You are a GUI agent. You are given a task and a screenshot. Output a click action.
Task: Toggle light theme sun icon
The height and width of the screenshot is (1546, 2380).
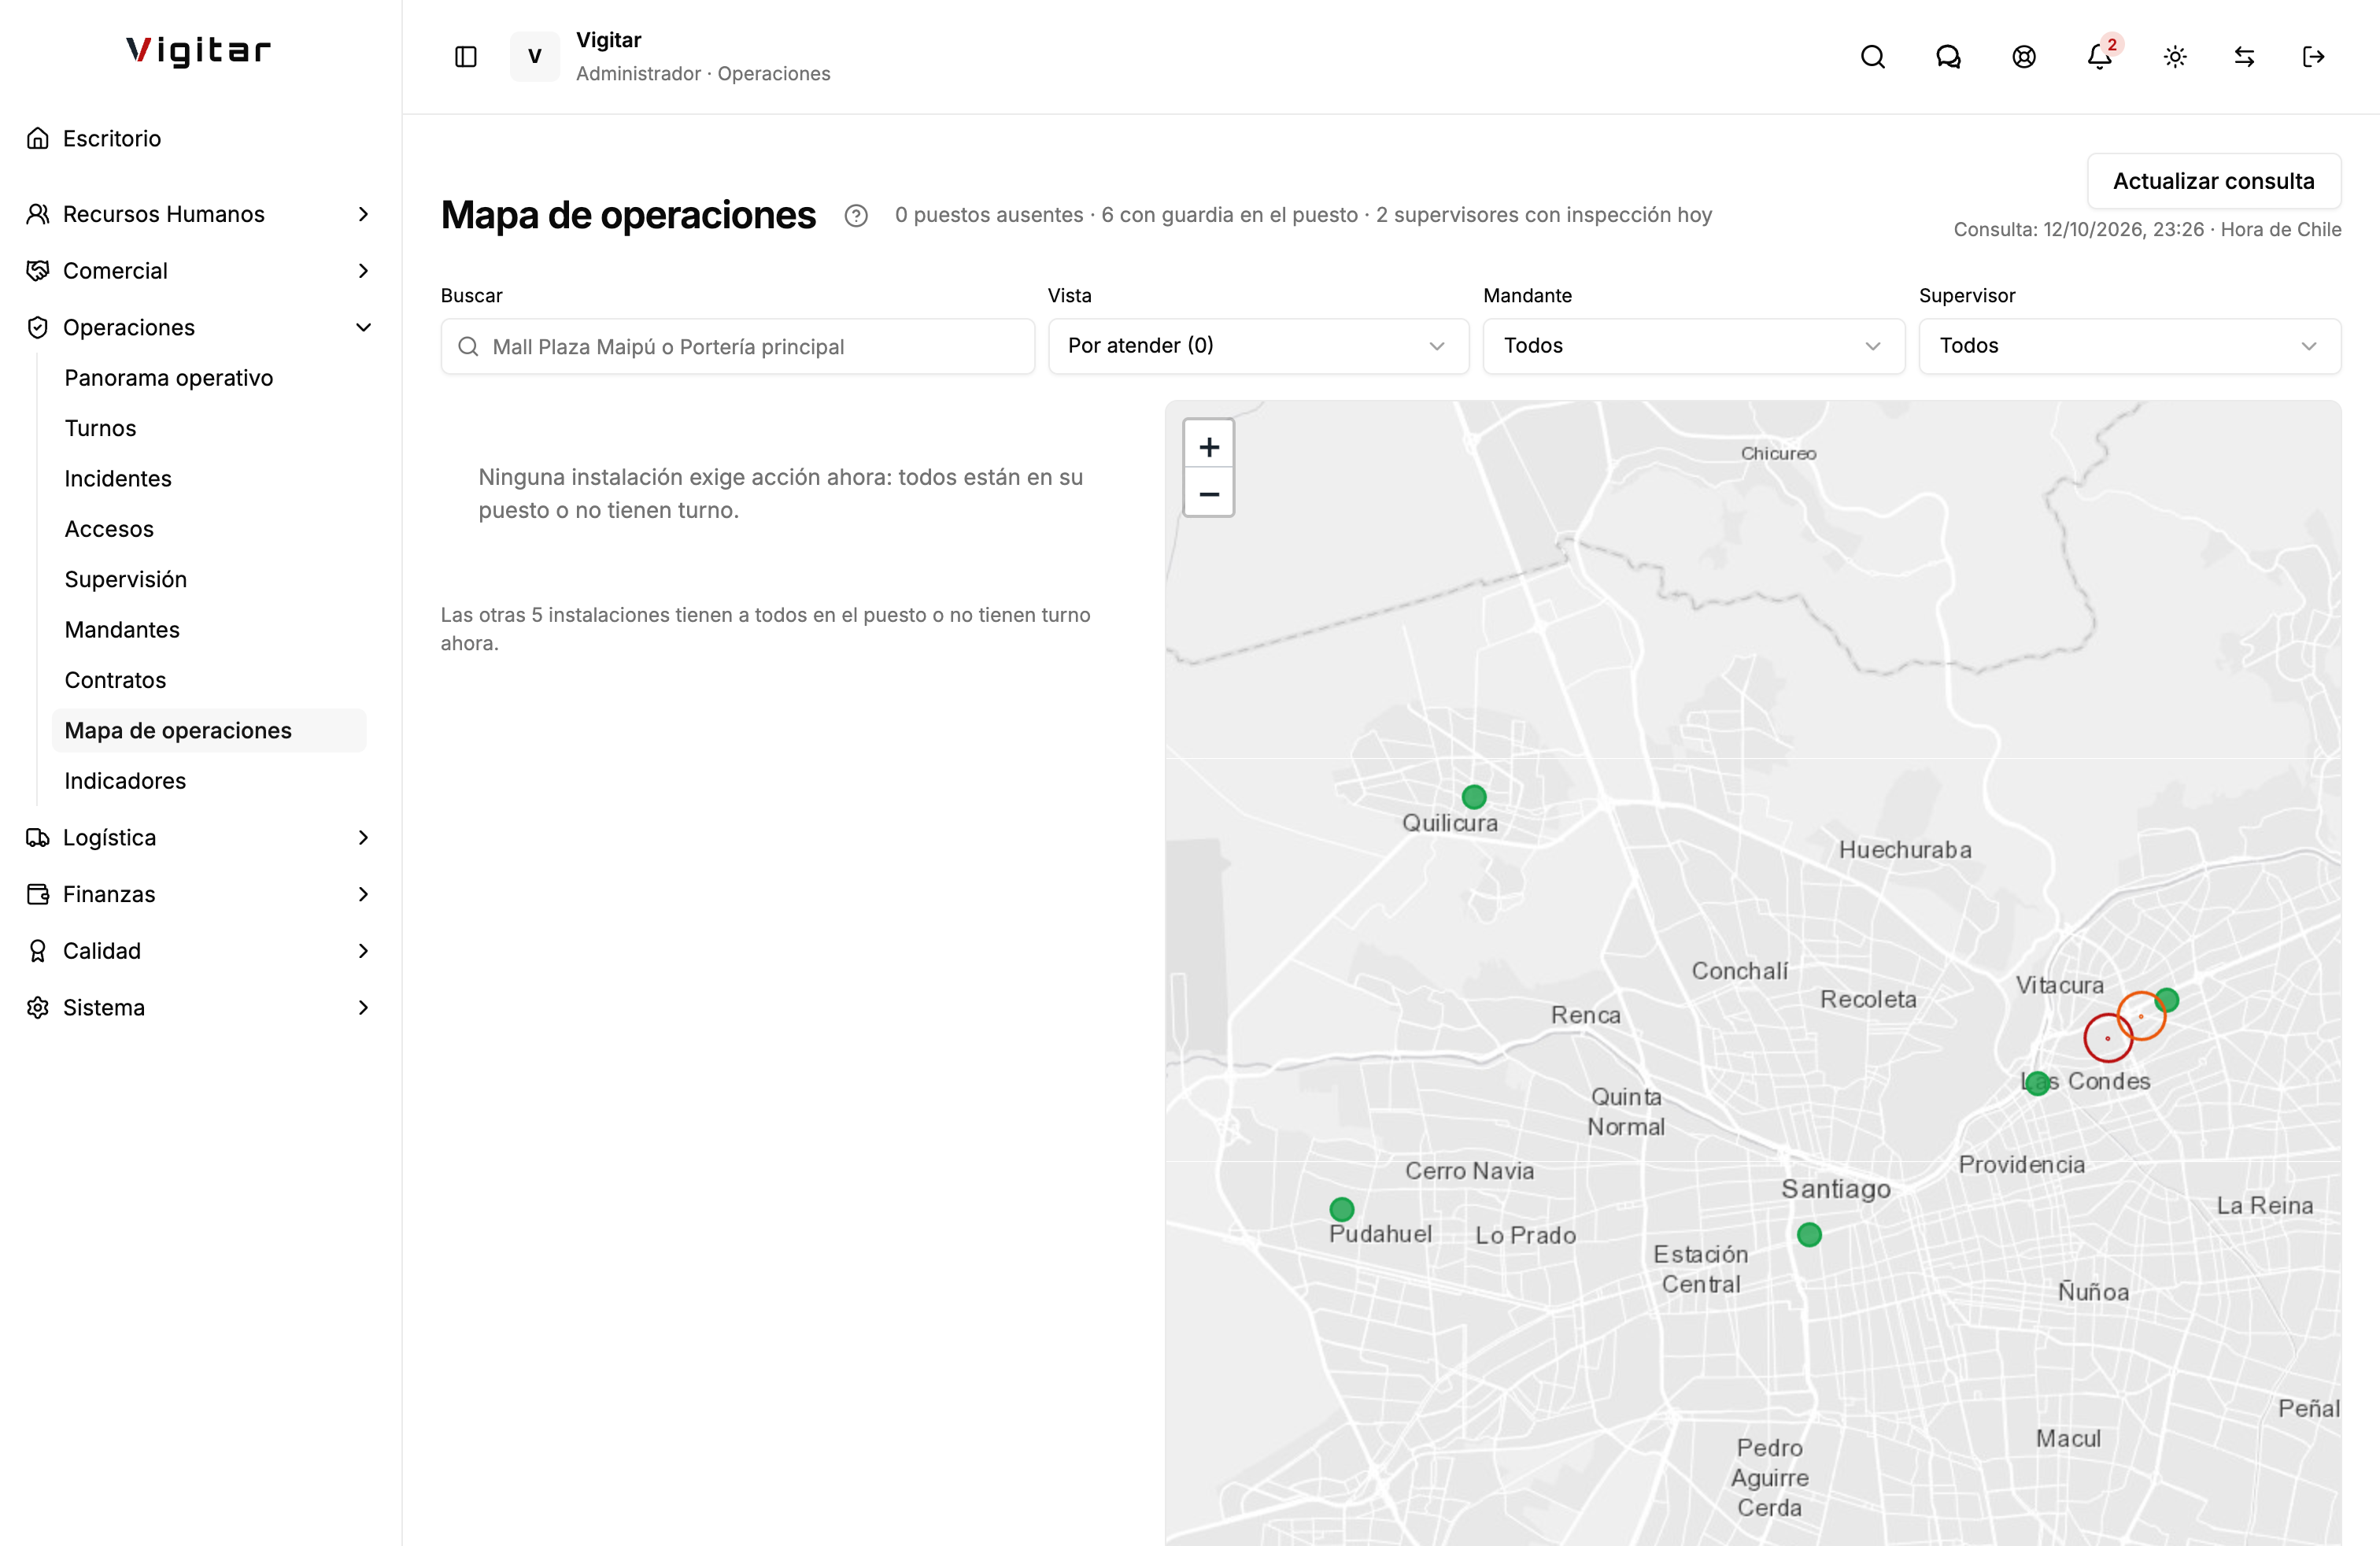coord(2175,57)
